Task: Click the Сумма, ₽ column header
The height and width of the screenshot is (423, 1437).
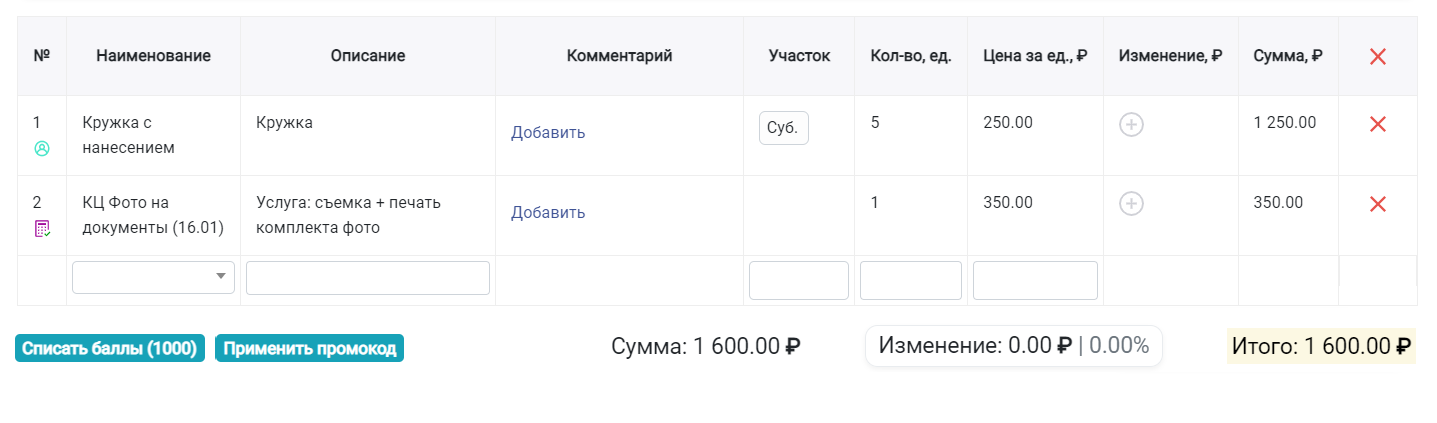Action: (x=1288, y=56)
